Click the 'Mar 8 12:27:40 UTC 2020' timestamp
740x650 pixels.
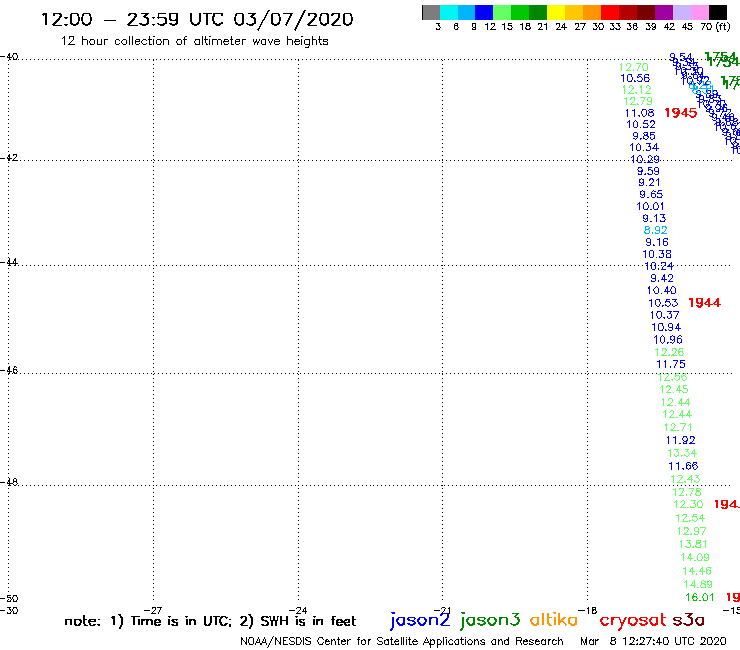pyautogui.click(x=653, y=641)
